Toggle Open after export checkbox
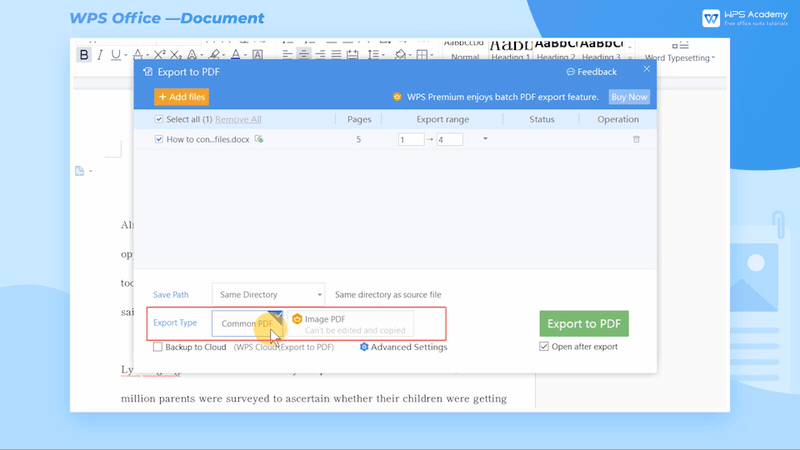The height and width of the screenshot is (450, 800). pos(544,347)
